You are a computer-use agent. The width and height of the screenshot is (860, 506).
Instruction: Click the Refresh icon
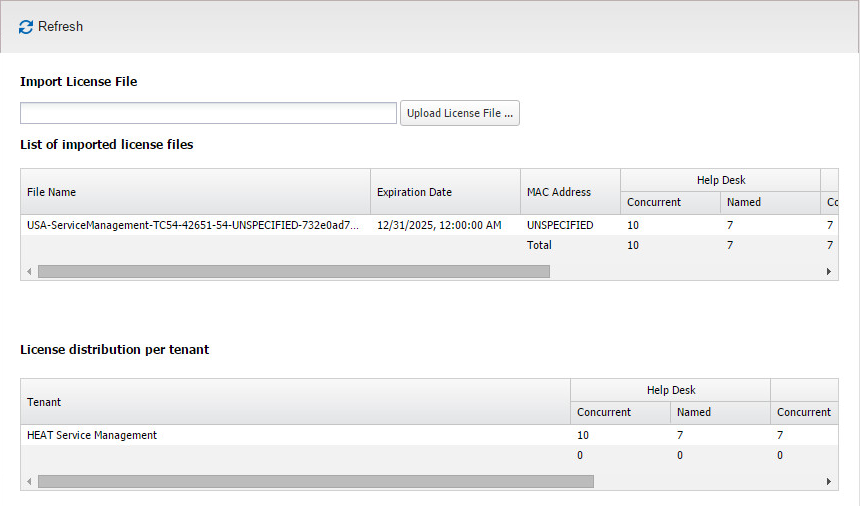(26, 27)
